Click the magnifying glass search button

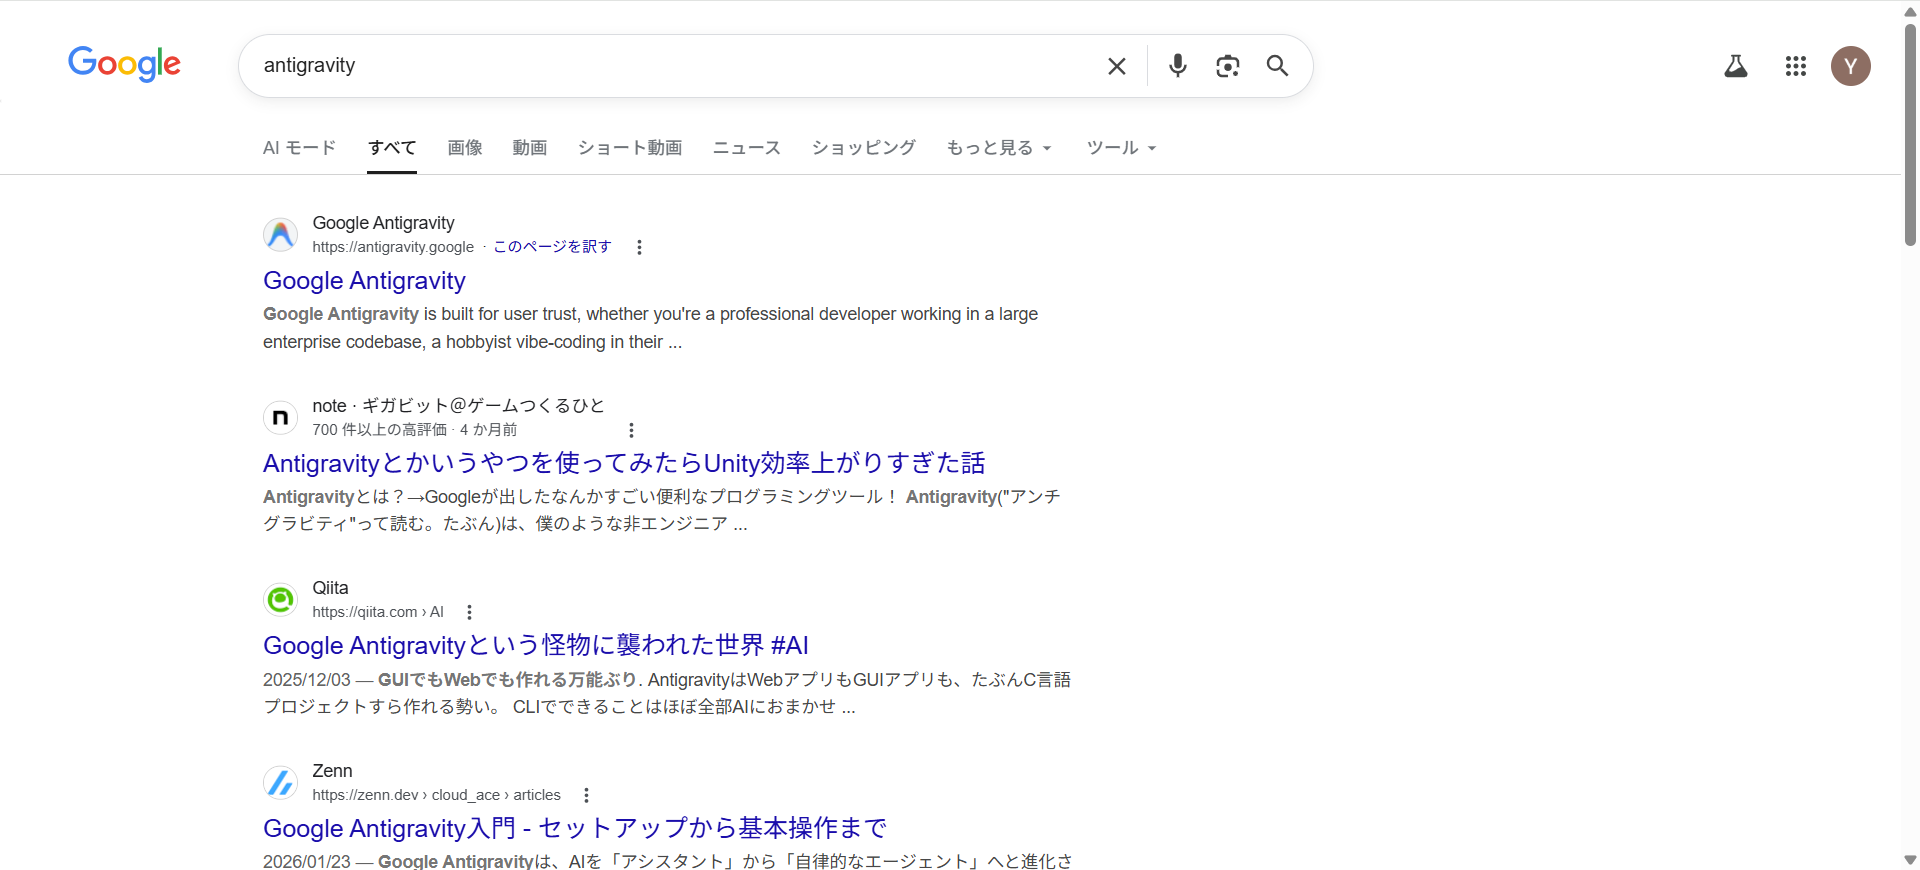point(1277,66)
